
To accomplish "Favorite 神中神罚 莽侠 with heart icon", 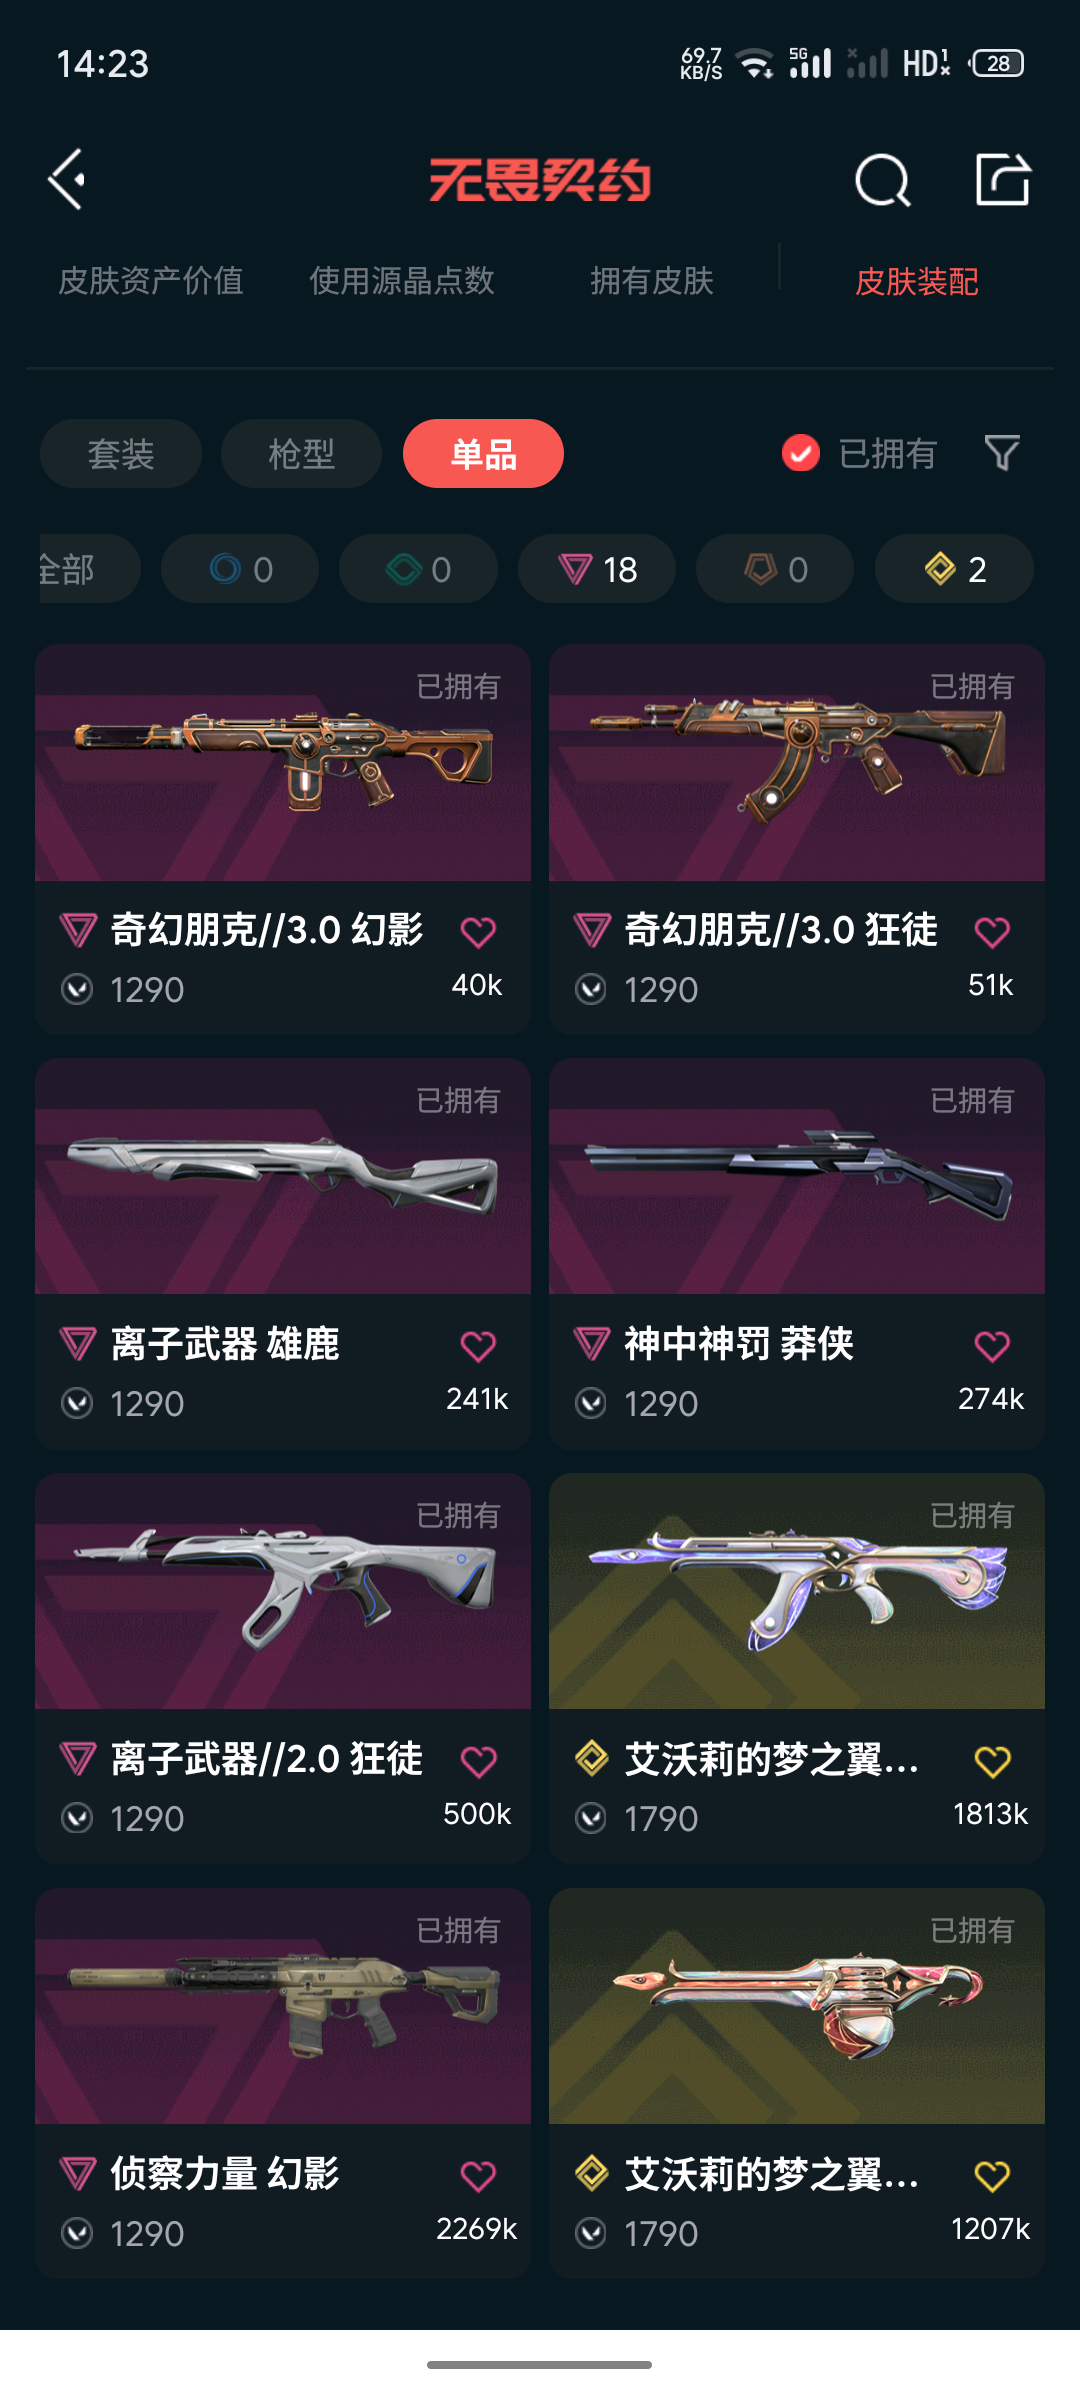I will coord(992,1346).
